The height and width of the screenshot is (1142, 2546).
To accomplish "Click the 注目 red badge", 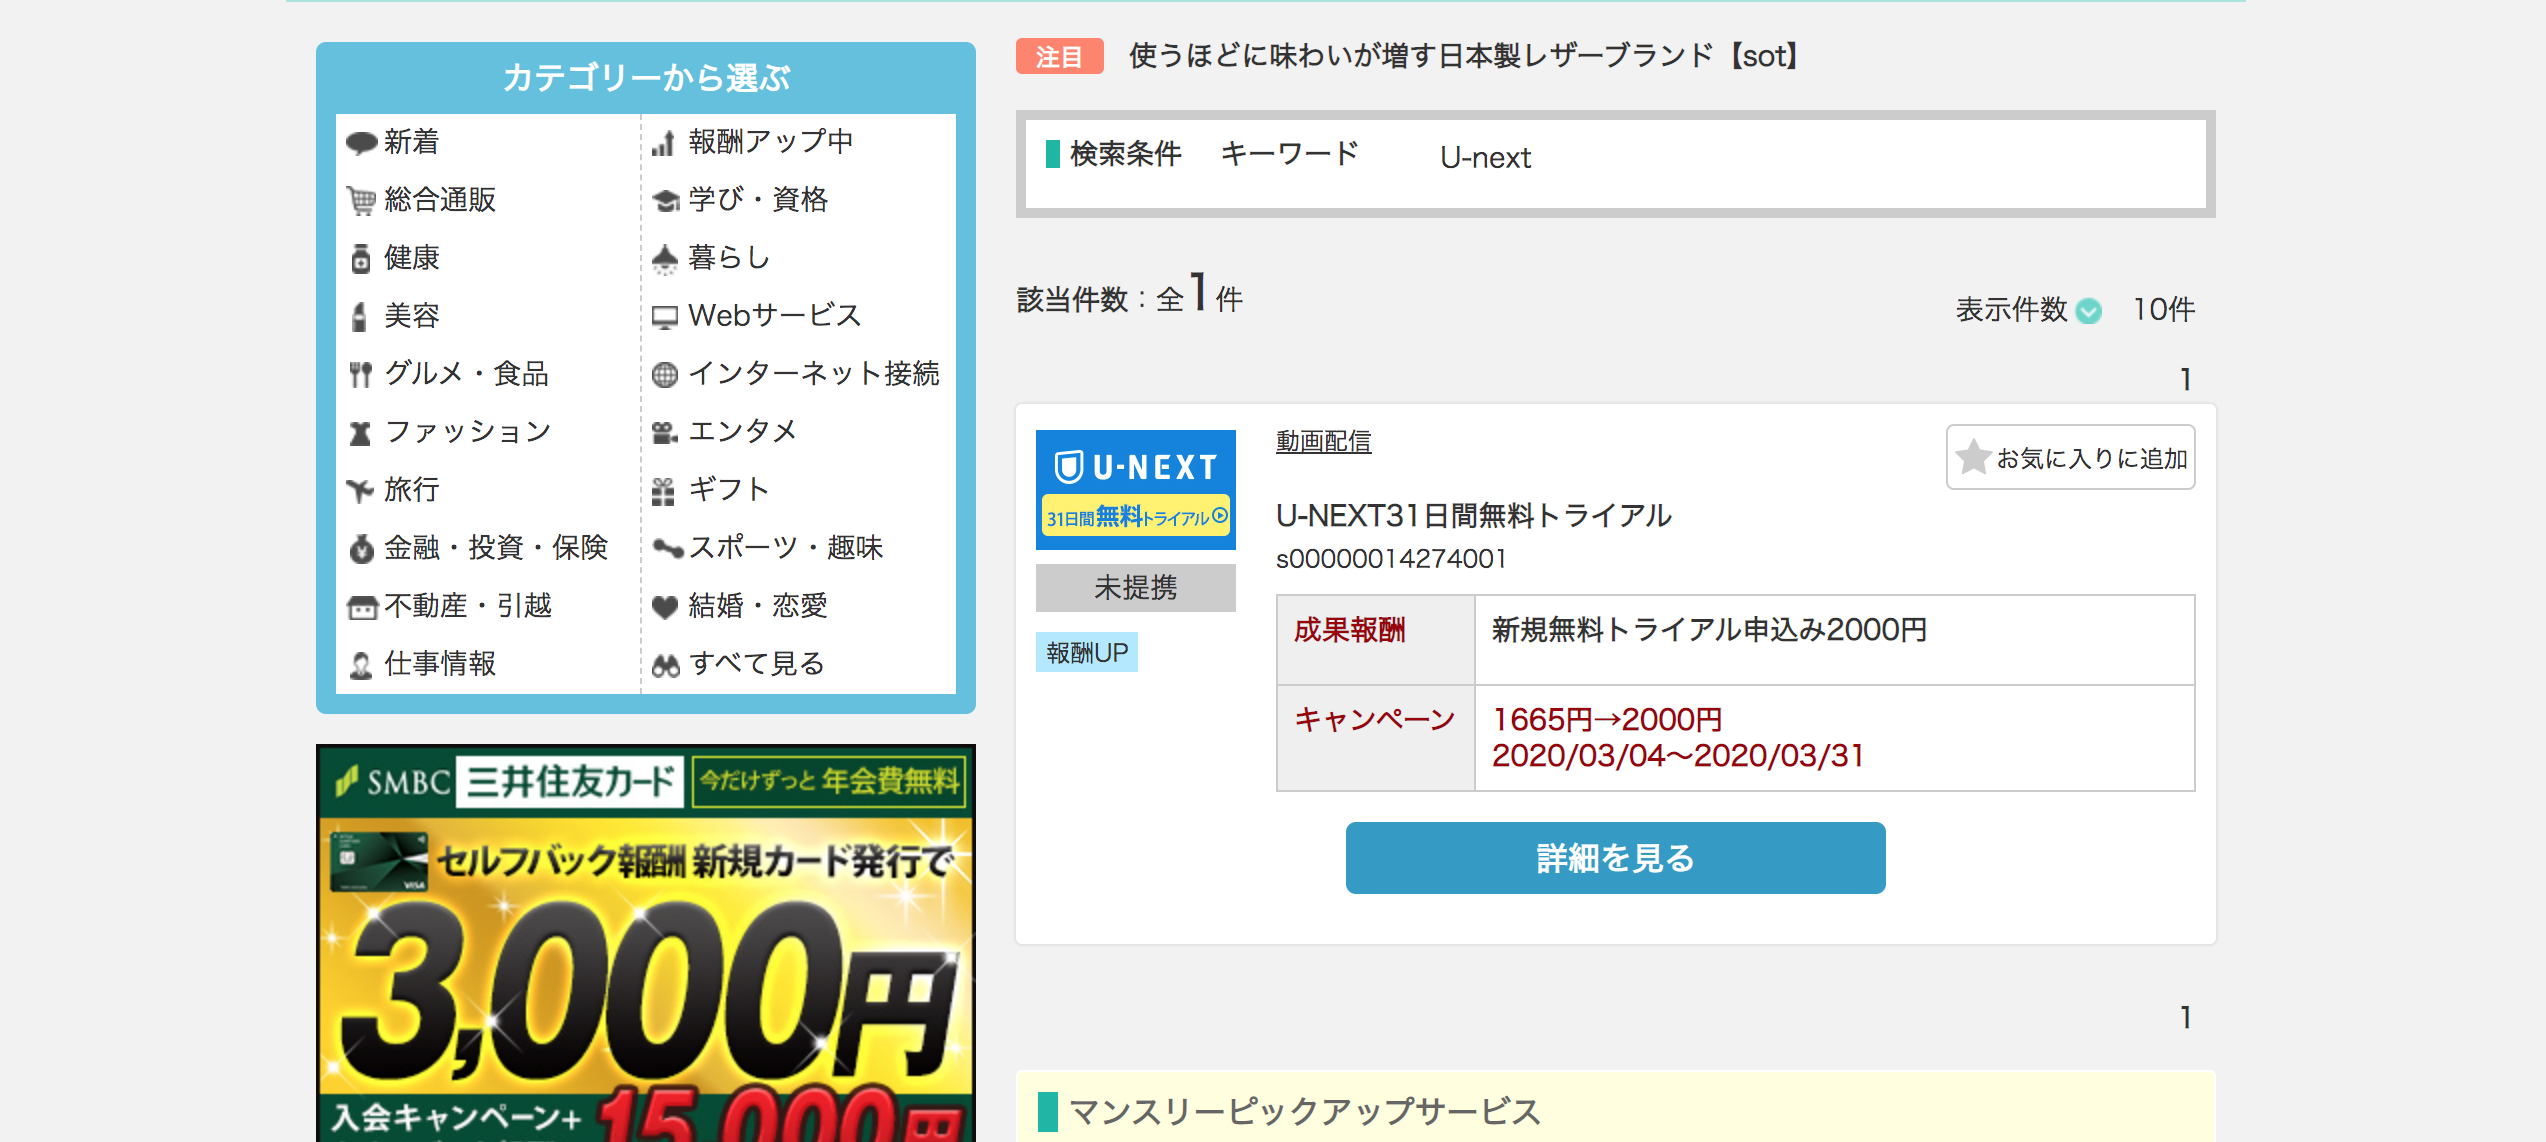I will 1059,56.
